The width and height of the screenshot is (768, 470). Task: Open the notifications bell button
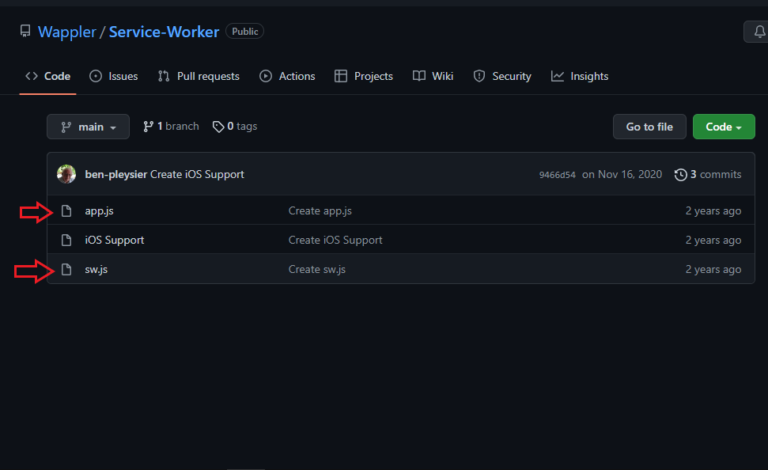(759, 32)
